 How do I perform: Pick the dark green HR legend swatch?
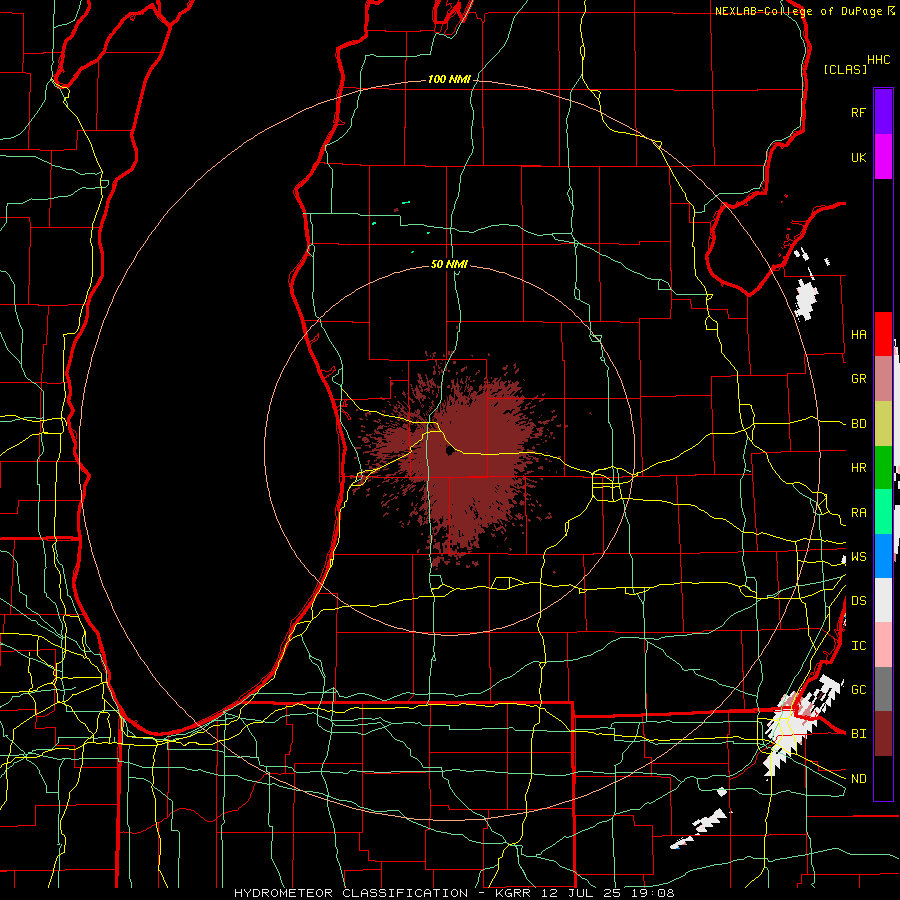coord(883,468)
